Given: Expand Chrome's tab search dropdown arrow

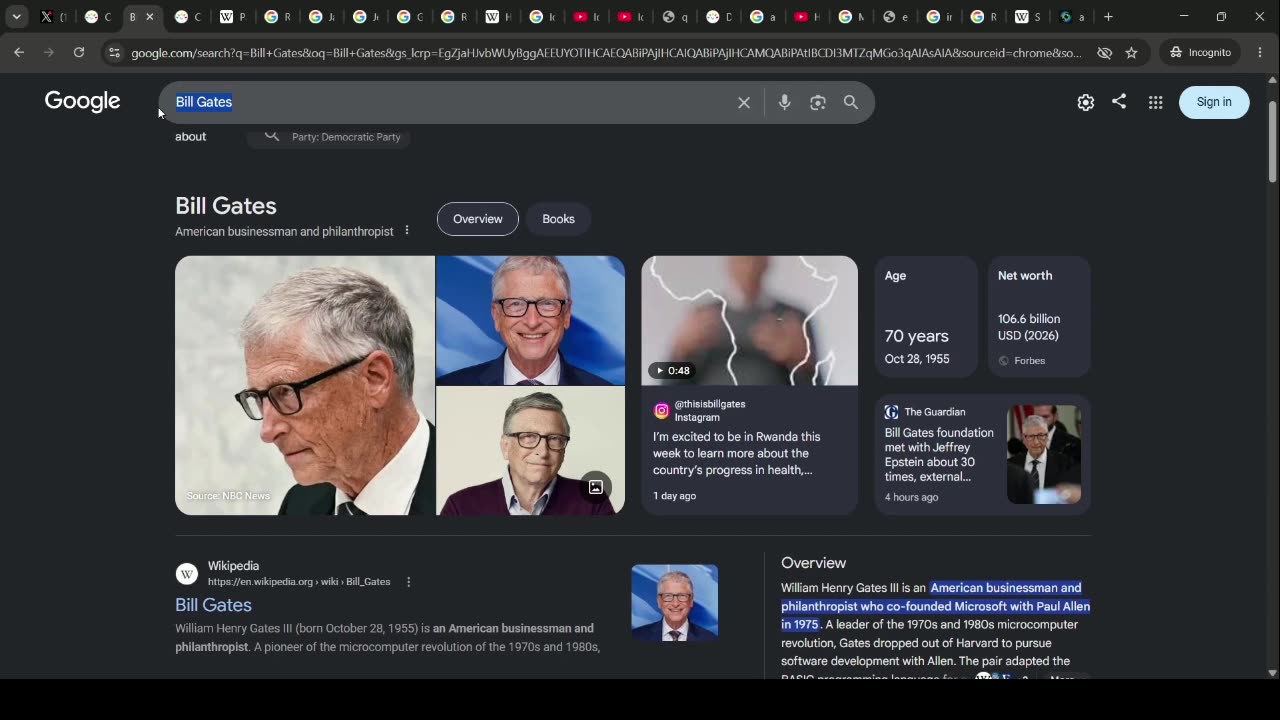Looking at the screenshot, I should [x=17, y=17].
